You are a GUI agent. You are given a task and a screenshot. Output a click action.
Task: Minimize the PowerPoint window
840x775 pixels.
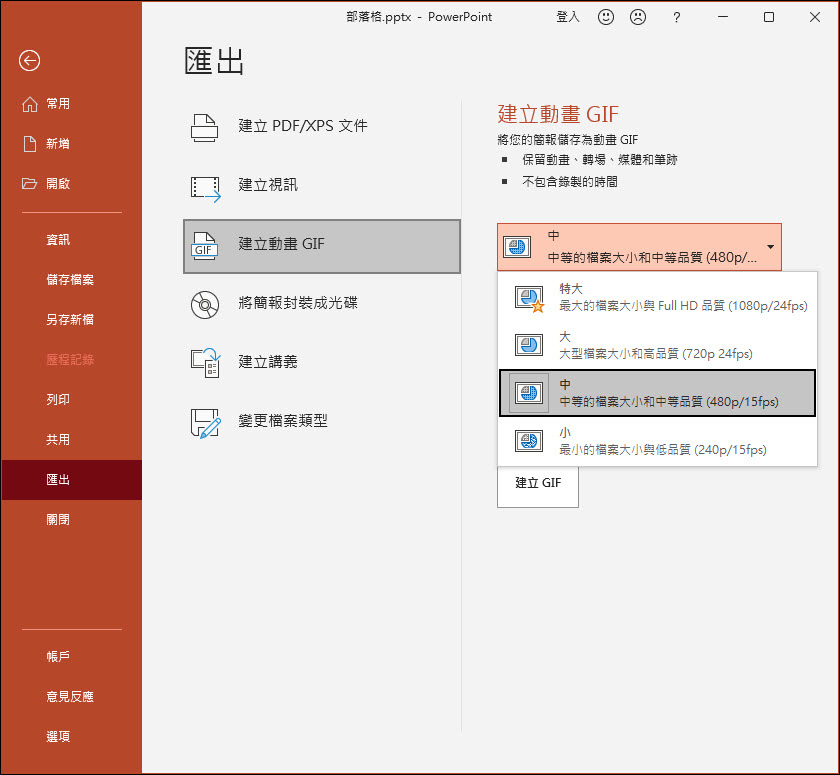point(723,17)
